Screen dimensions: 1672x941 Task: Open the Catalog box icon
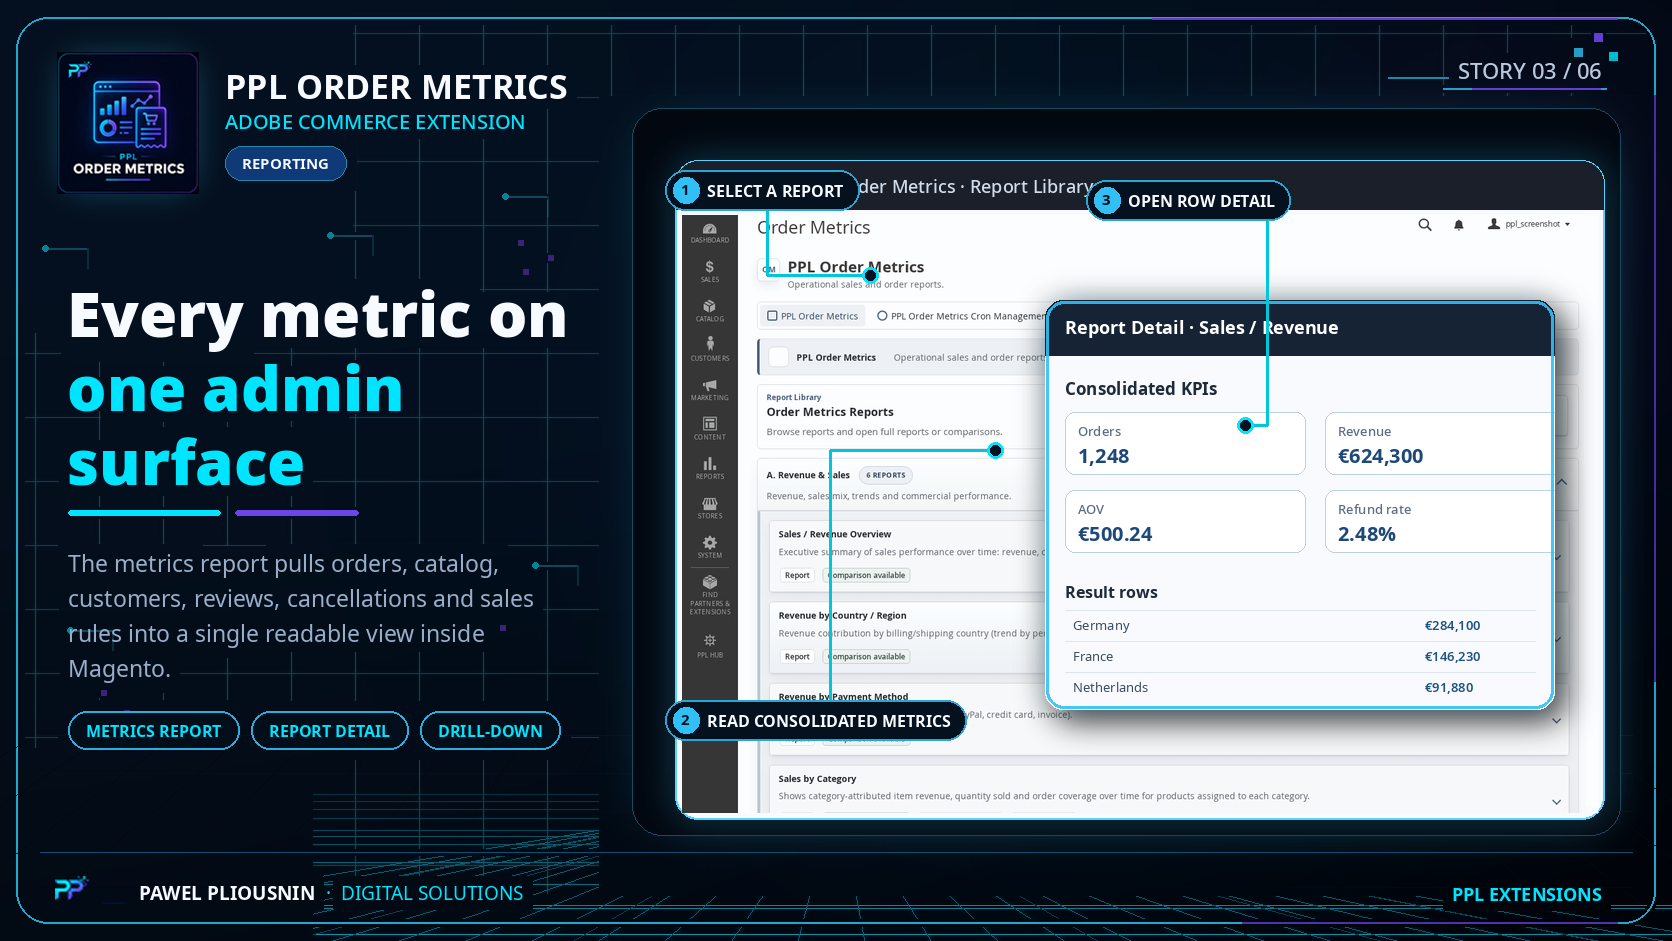(x=709, y=311)
